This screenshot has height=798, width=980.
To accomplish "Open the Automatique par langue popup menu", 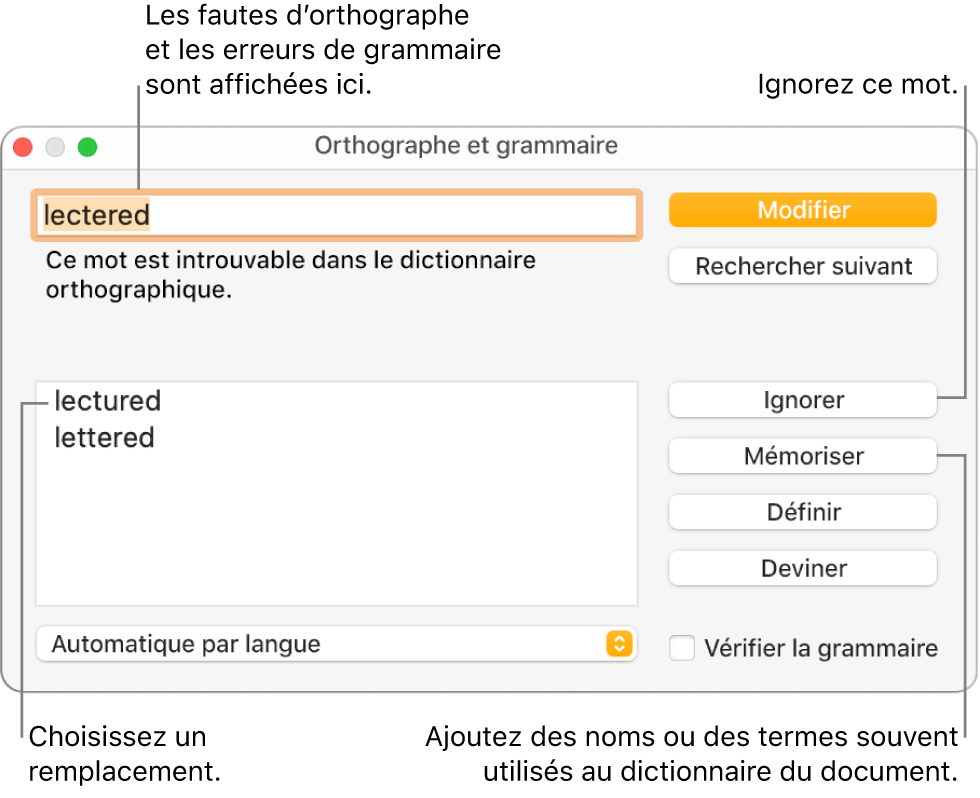I will point(320,644).
